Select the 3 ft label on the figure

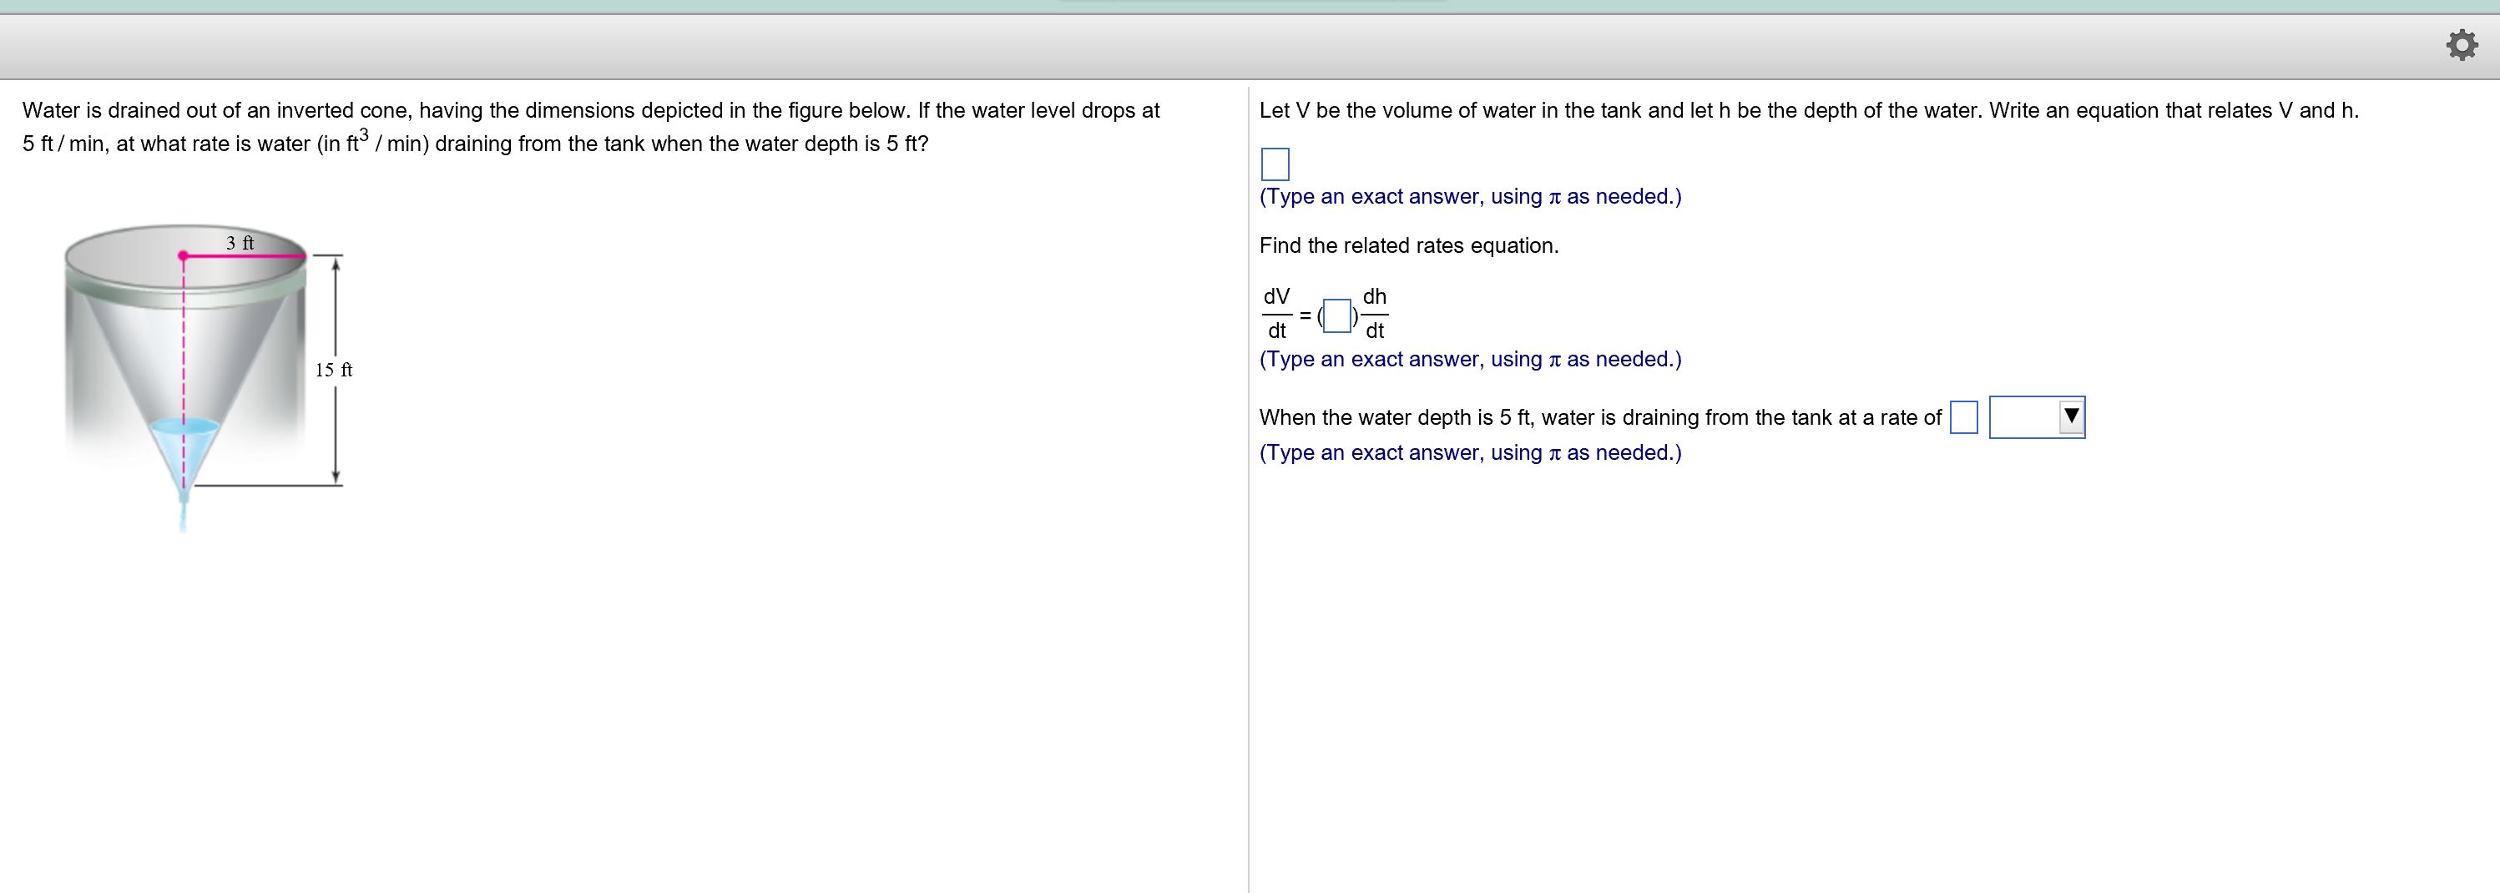(x=240, y=243)
